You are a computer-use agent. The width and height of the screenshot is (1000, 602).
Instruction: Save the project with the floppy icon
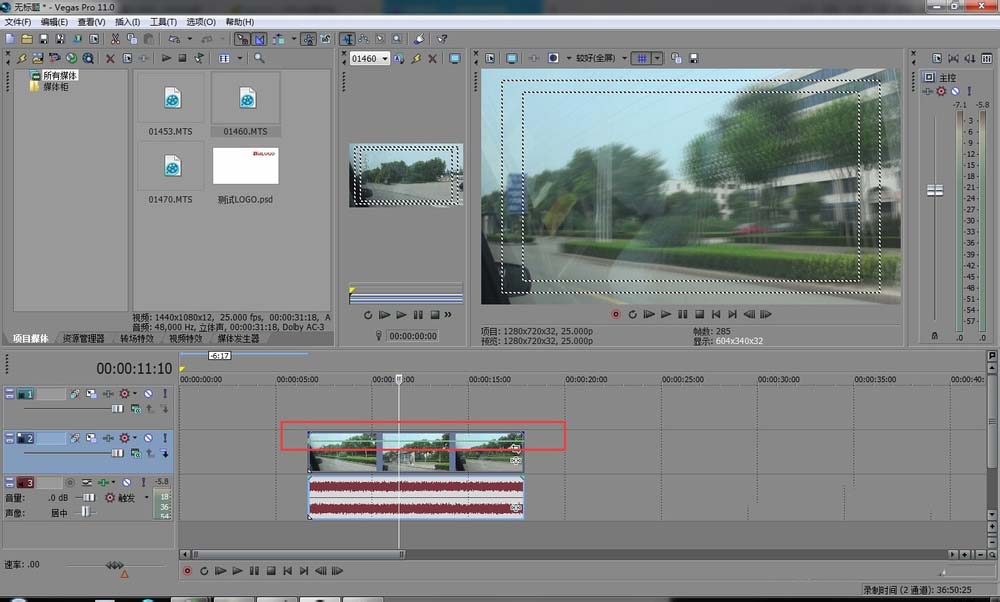click(43, 39)
